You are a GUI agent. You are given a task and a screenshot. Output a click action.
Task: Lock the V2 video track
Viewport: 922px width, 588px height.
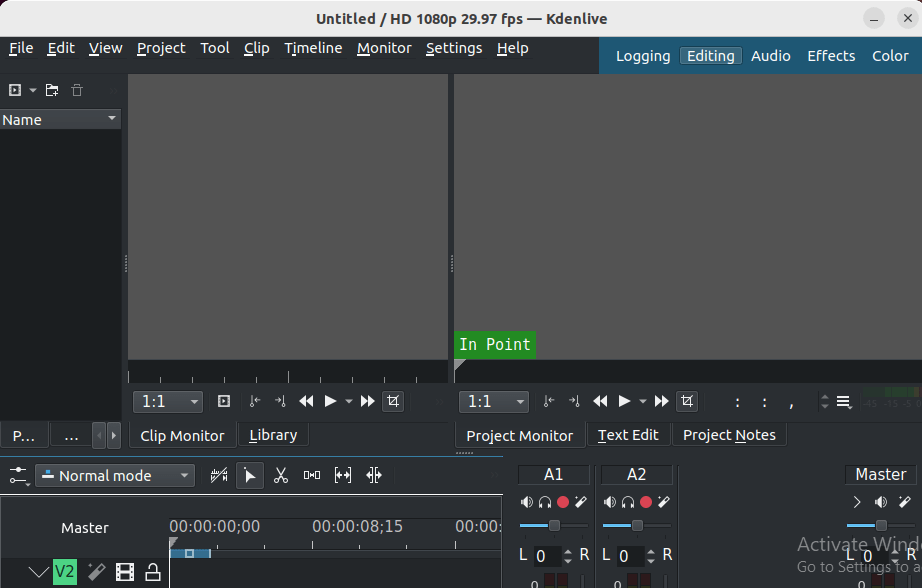click(152, 571)
